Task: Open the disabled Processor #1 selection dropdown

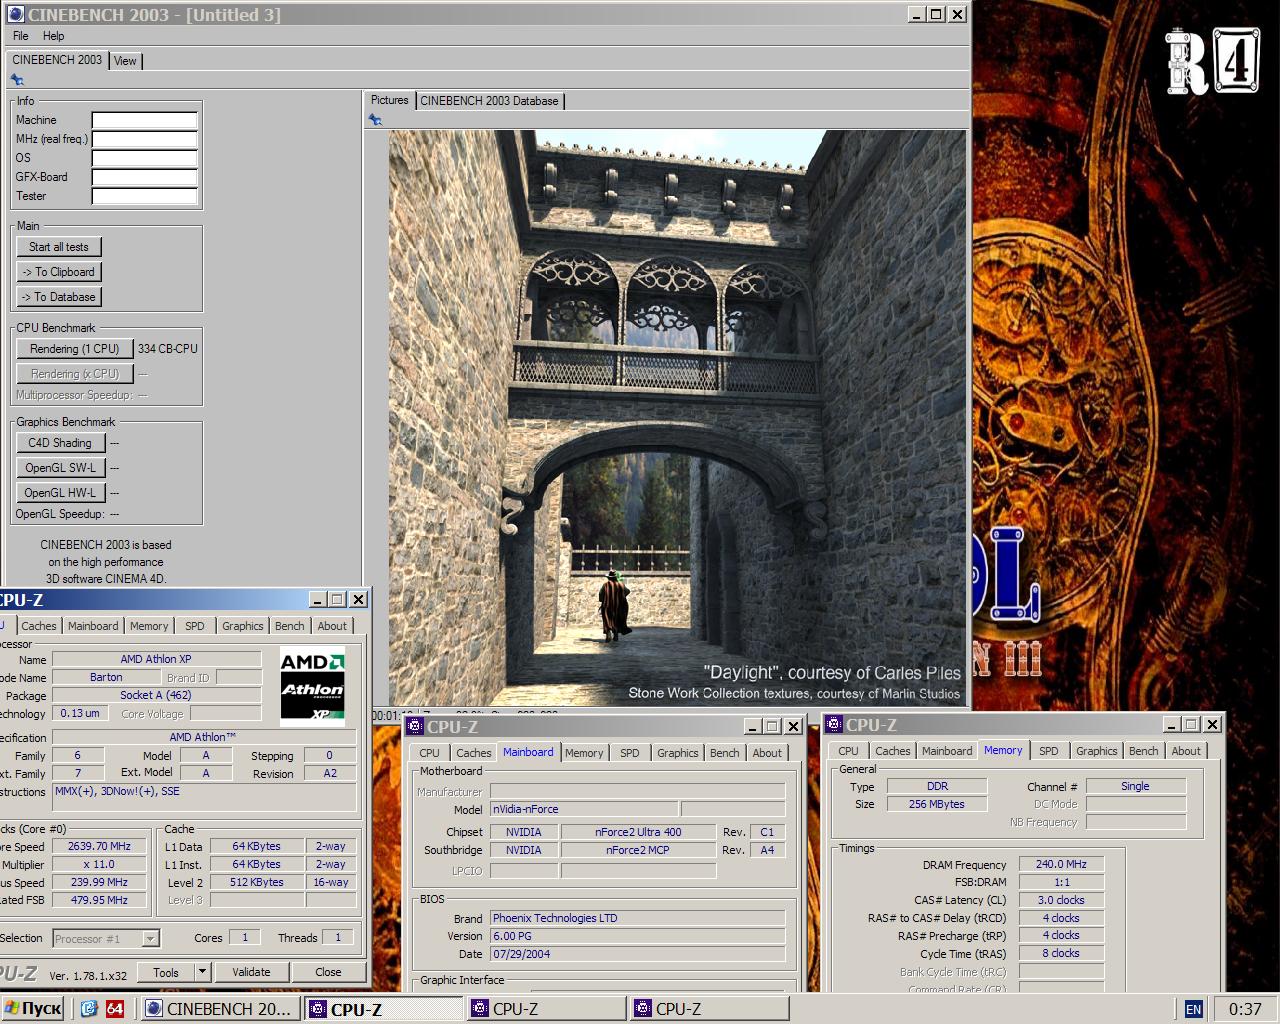Action: click(x=105, y=939)
